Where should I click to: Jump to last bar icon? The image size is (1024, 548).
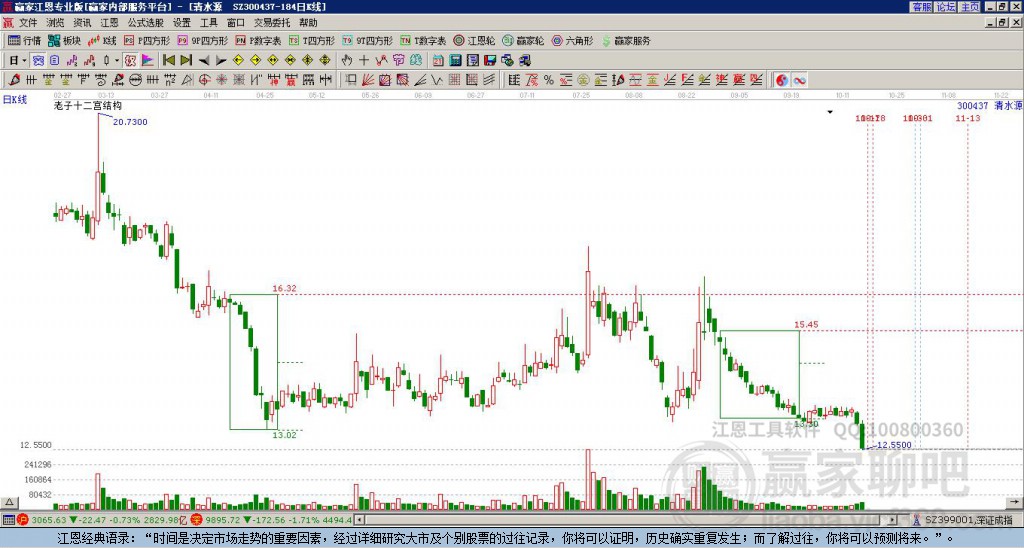tap(186, 60)
